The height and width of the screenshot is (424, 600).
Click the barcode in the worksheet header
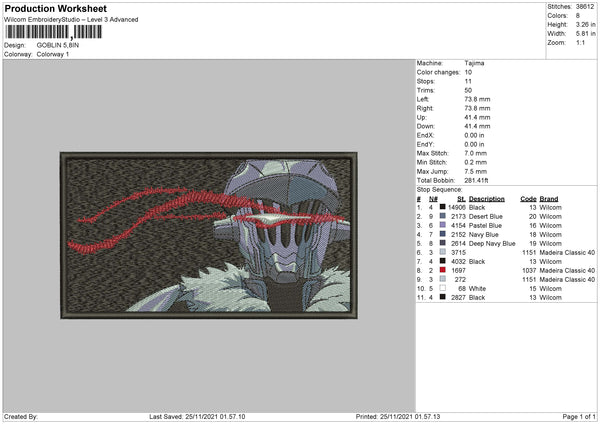pos(53,32)
